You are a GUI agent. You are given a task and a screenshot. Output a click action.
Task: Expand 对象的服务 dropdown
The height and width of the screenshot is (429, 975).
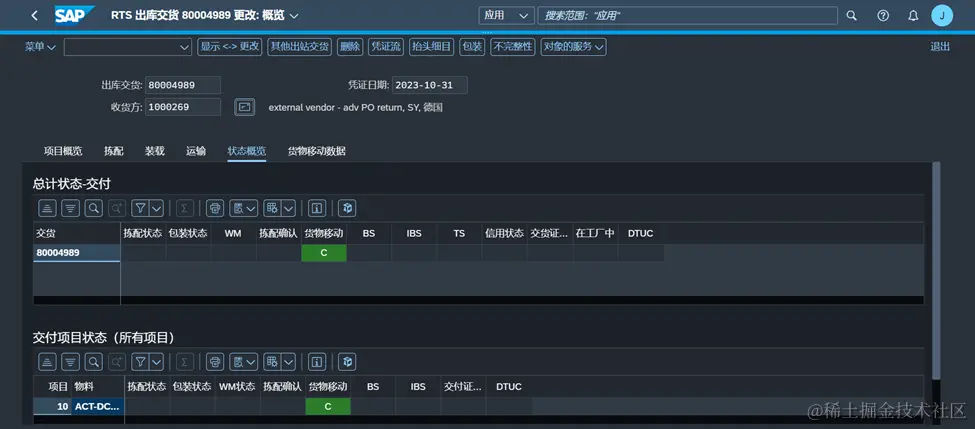pos(573,47)
